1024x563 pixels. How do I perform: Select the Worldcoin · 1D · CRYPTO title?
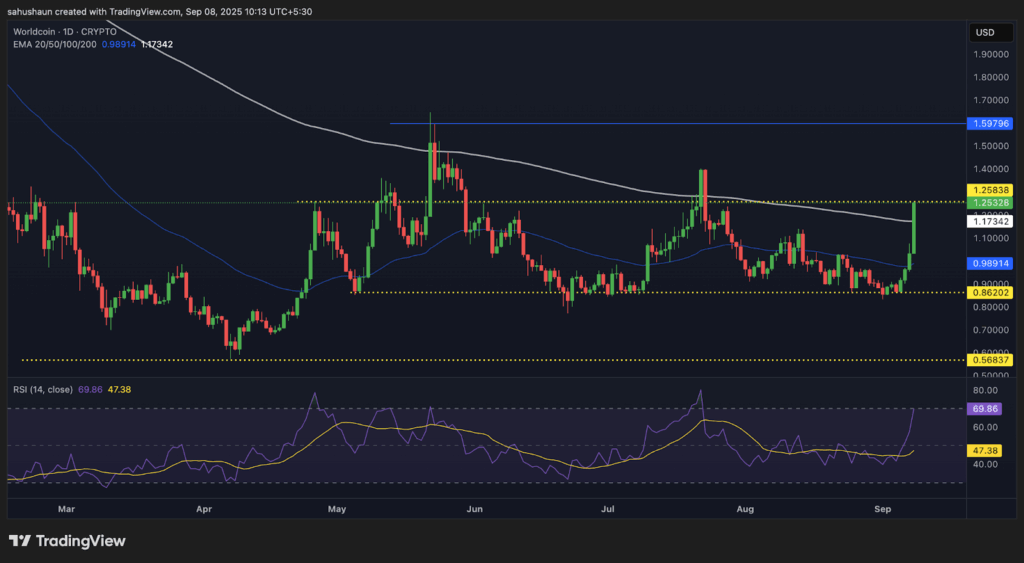click(x=65, y=31)
